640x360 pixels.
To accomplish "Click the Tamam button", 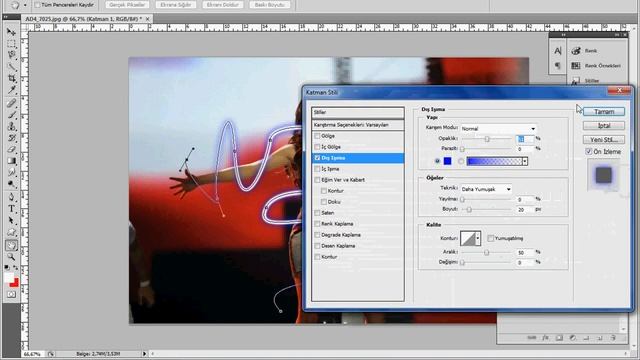I will point(604,111).
